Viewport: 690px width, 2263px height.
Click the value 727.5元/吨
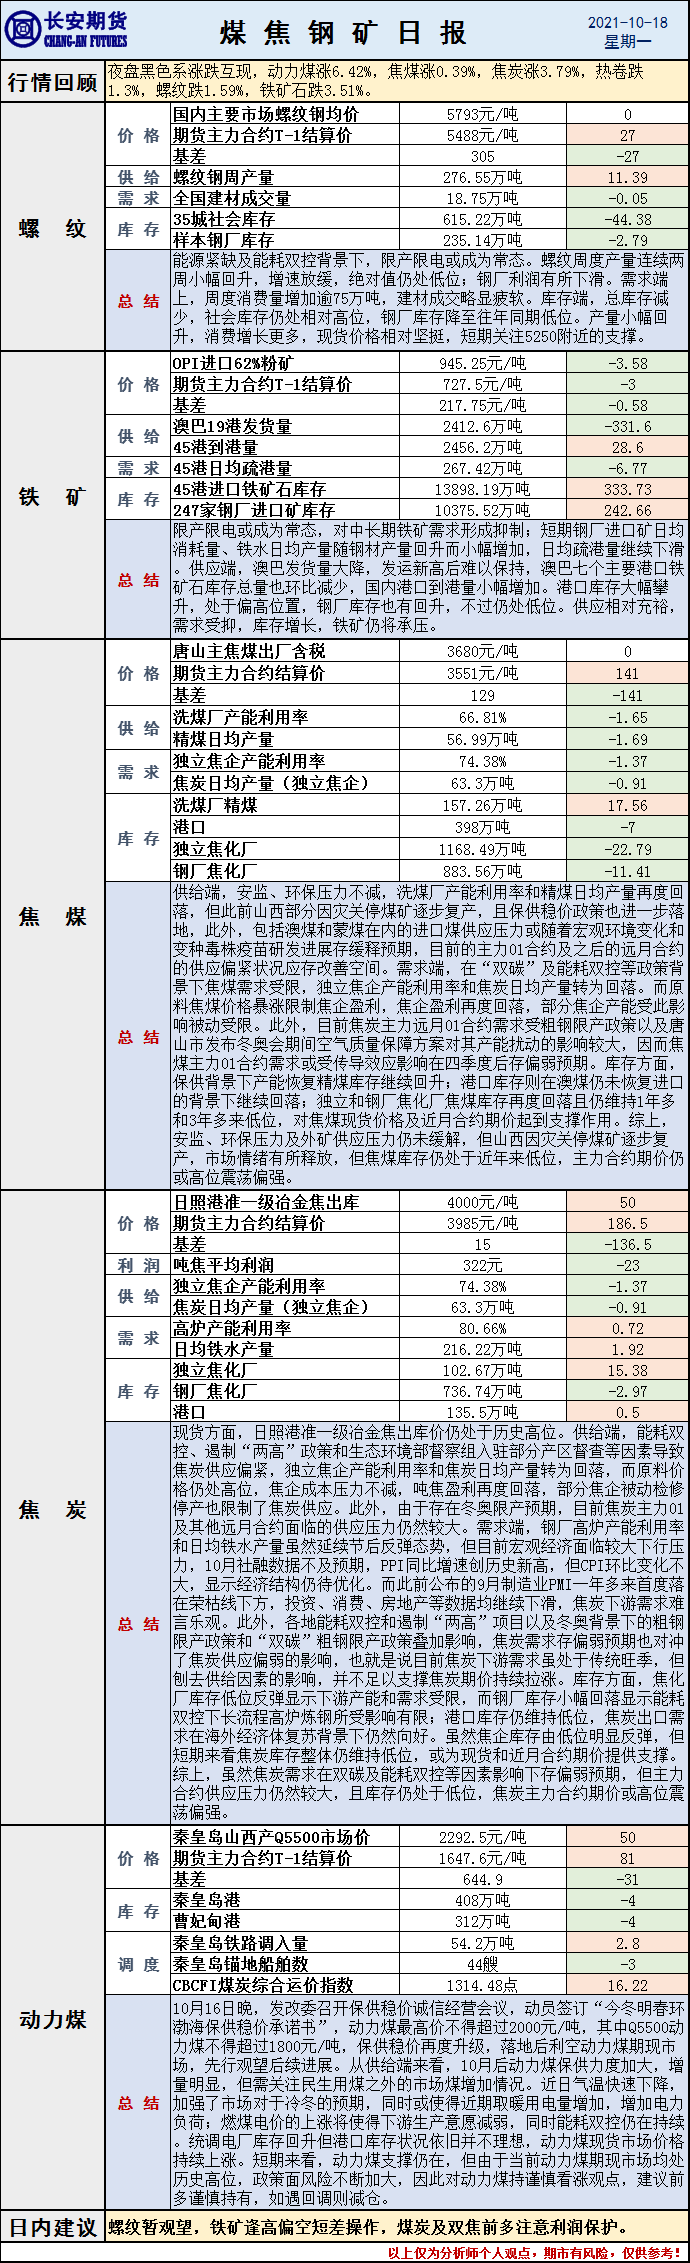click(x=482, y=385)
